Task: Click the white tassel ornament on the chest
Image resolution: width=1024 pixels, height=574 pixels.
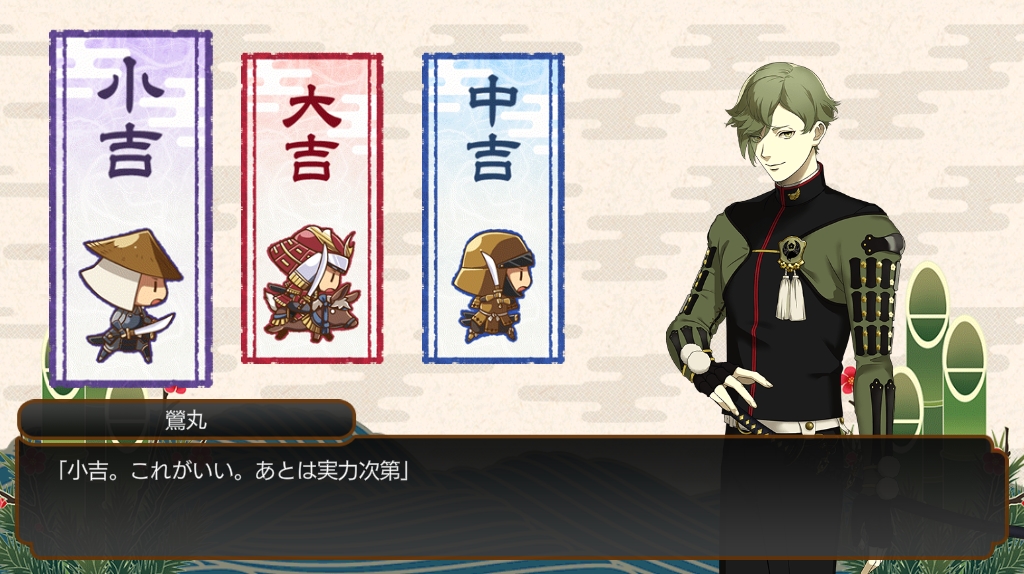Action: tap(791, 295)
